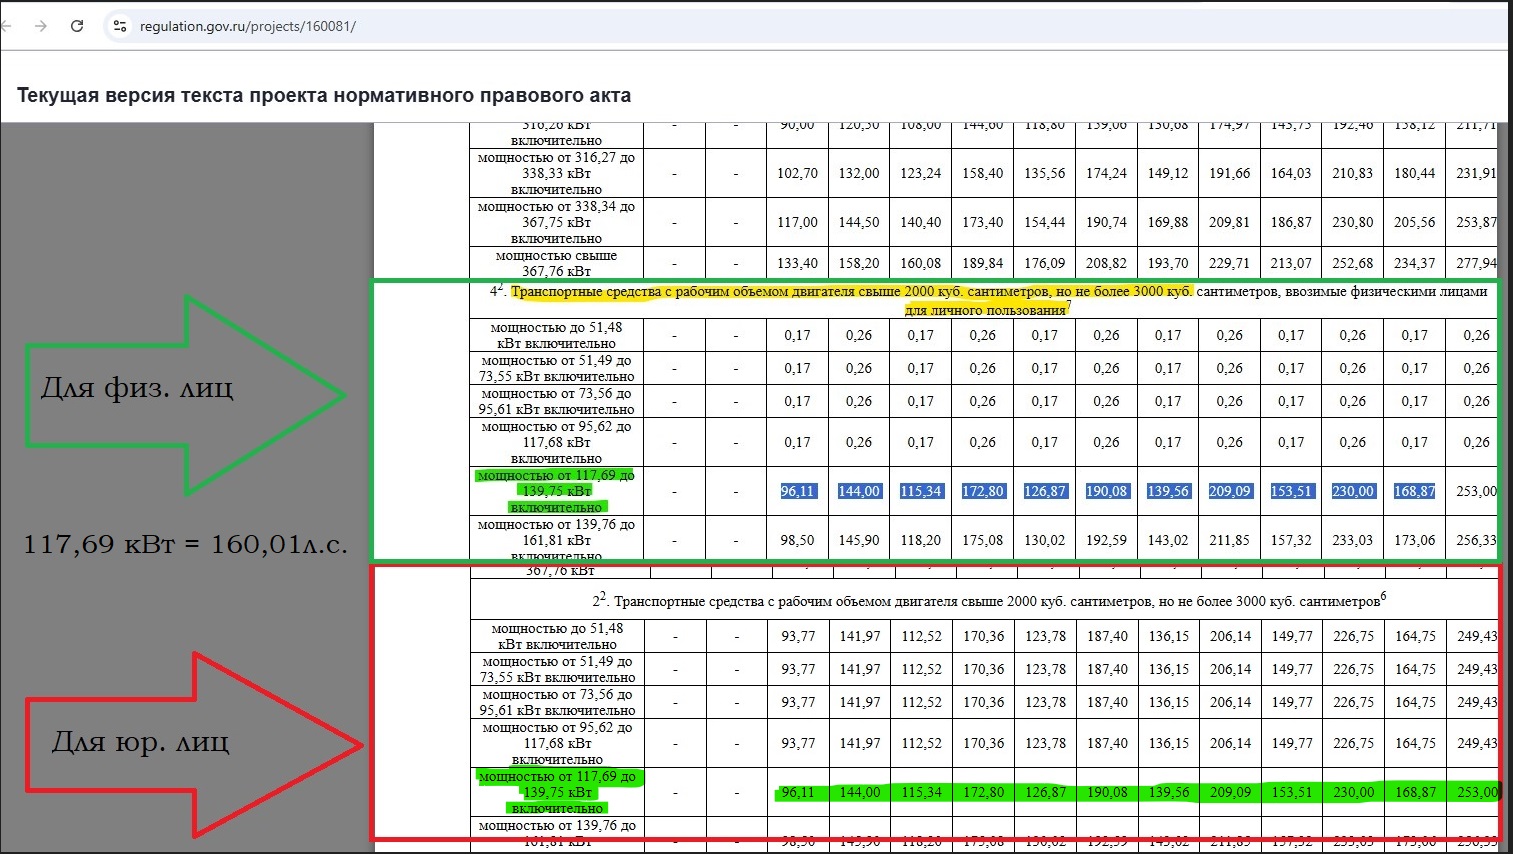Click cell with value 117,00
The image size is (1513, 854).
point(797,222)
